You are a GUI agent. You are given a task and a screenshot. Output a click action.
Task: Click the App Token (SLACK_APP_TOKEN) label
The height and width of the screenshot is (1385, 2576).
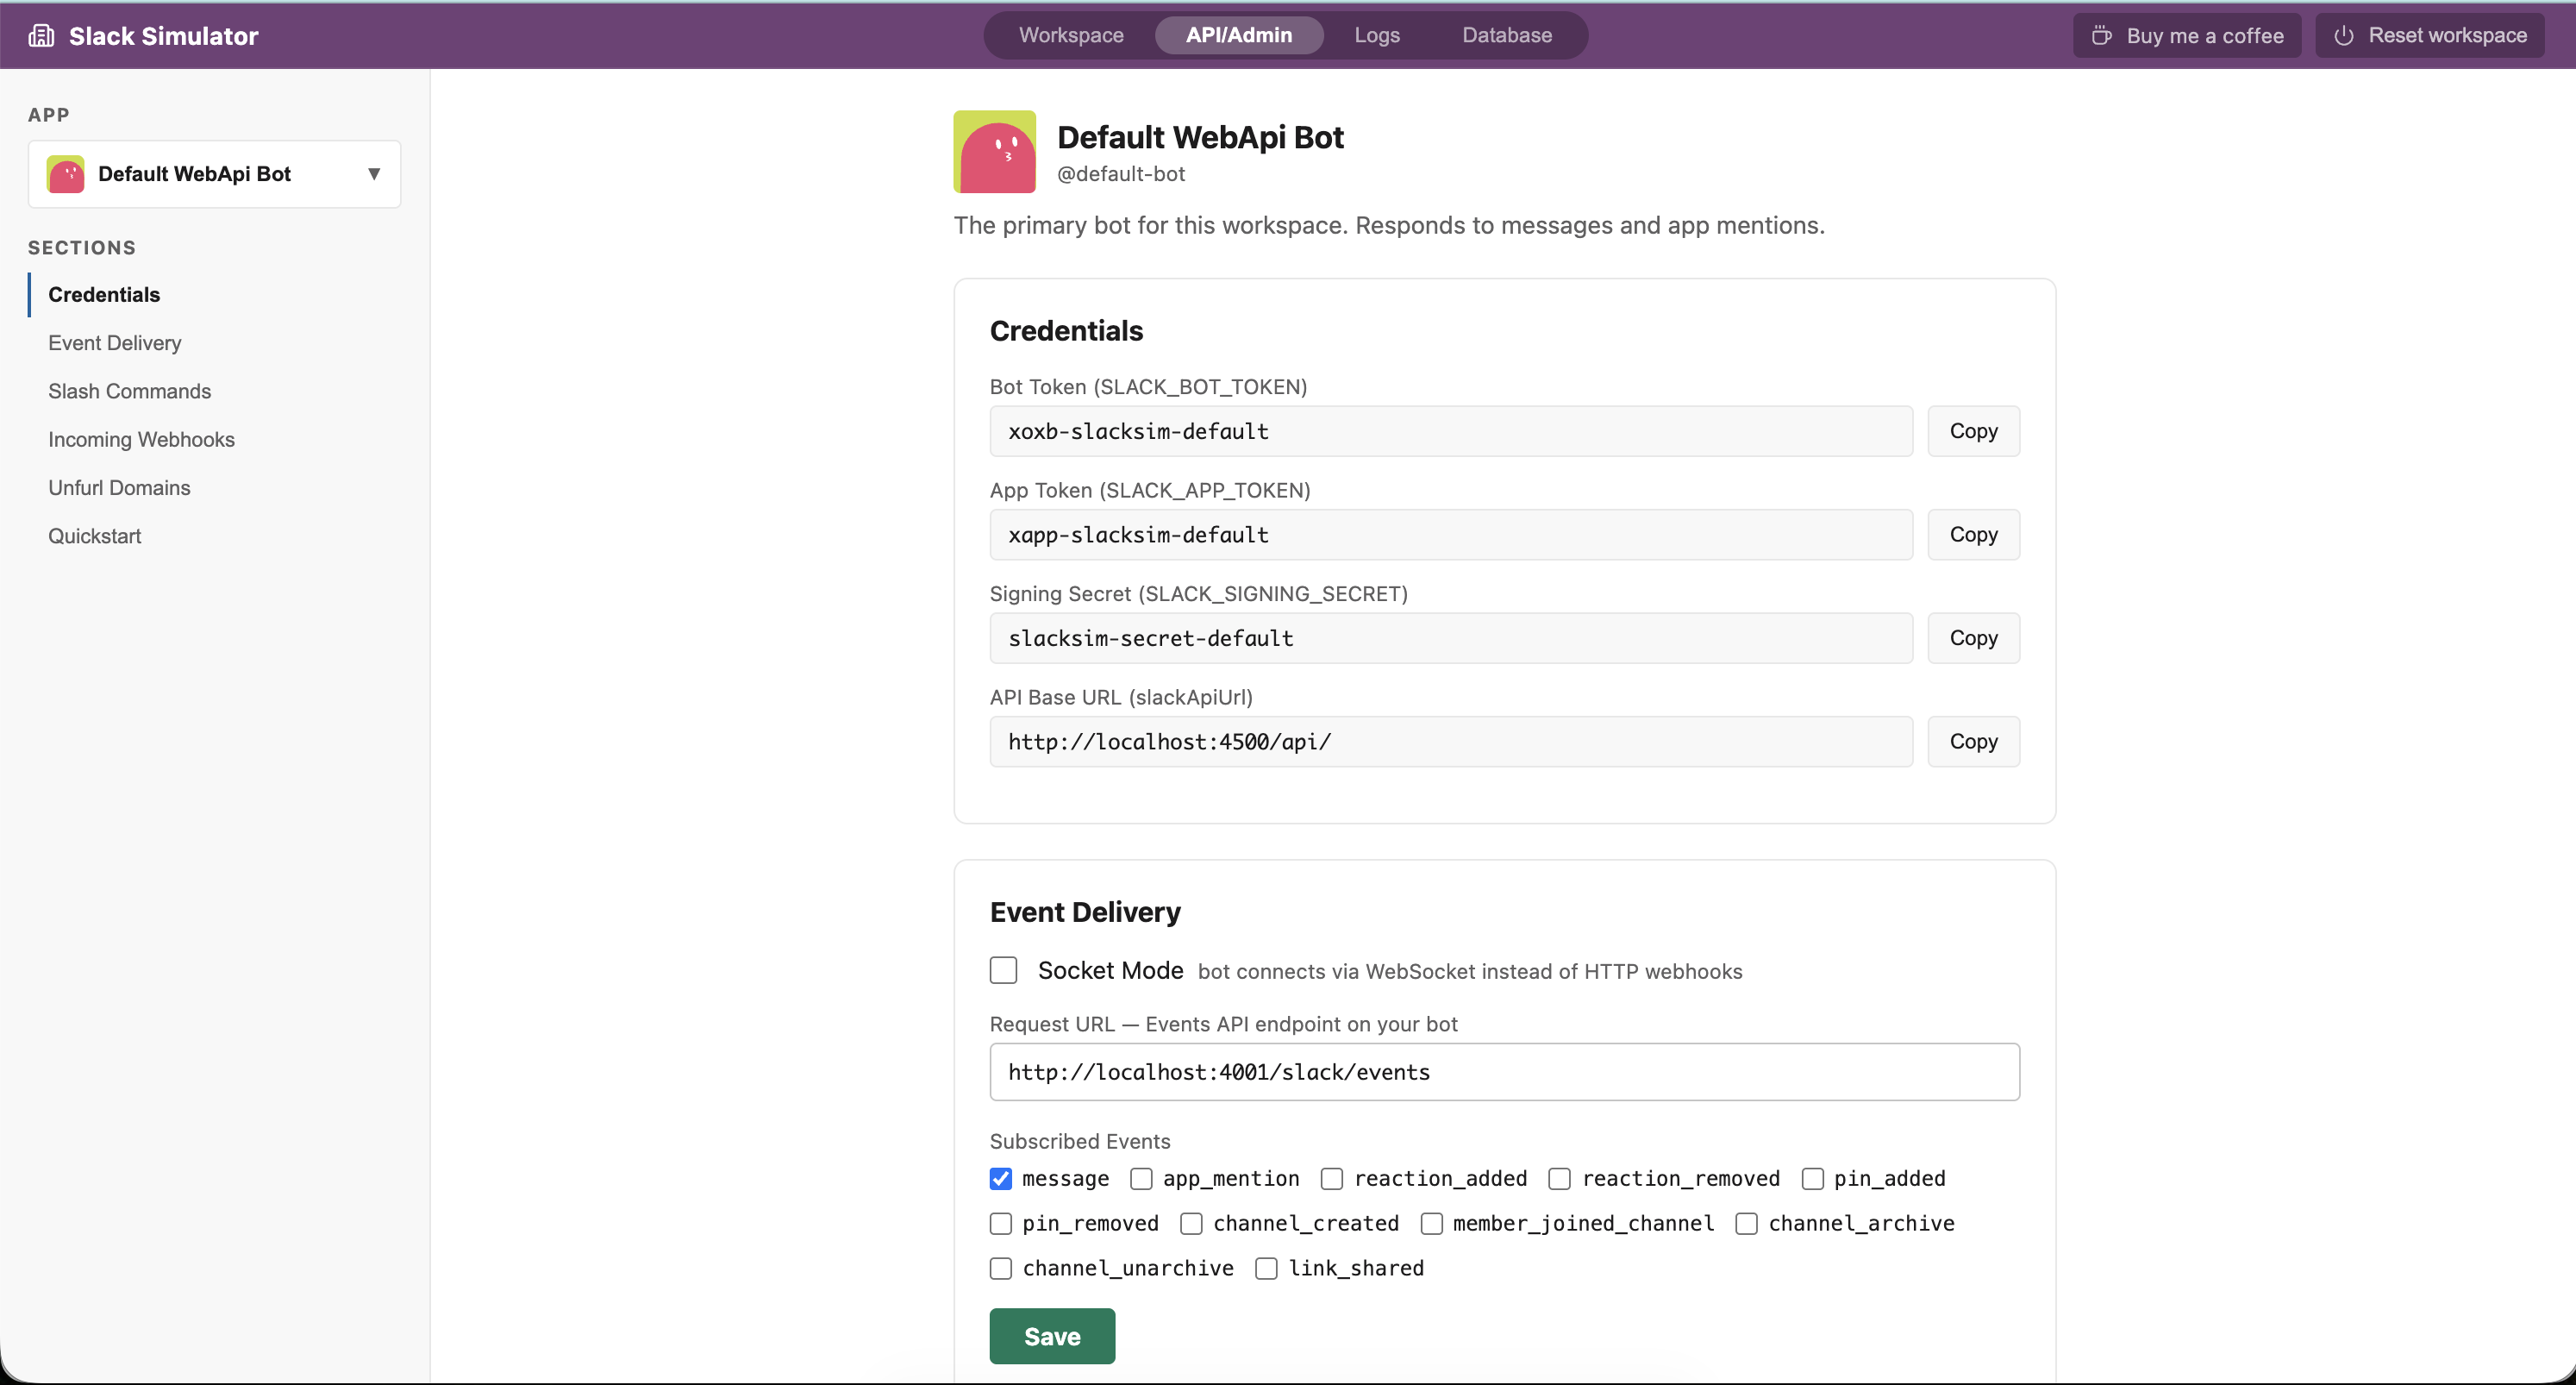[1150, 490]
